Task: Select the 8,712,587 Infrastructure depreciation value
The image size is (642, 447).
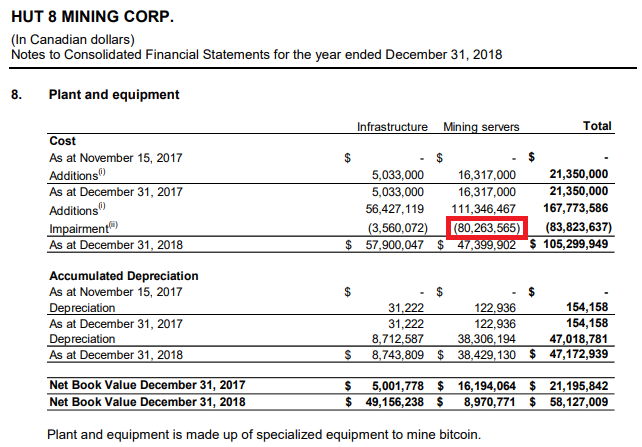Action: (398, 339)
